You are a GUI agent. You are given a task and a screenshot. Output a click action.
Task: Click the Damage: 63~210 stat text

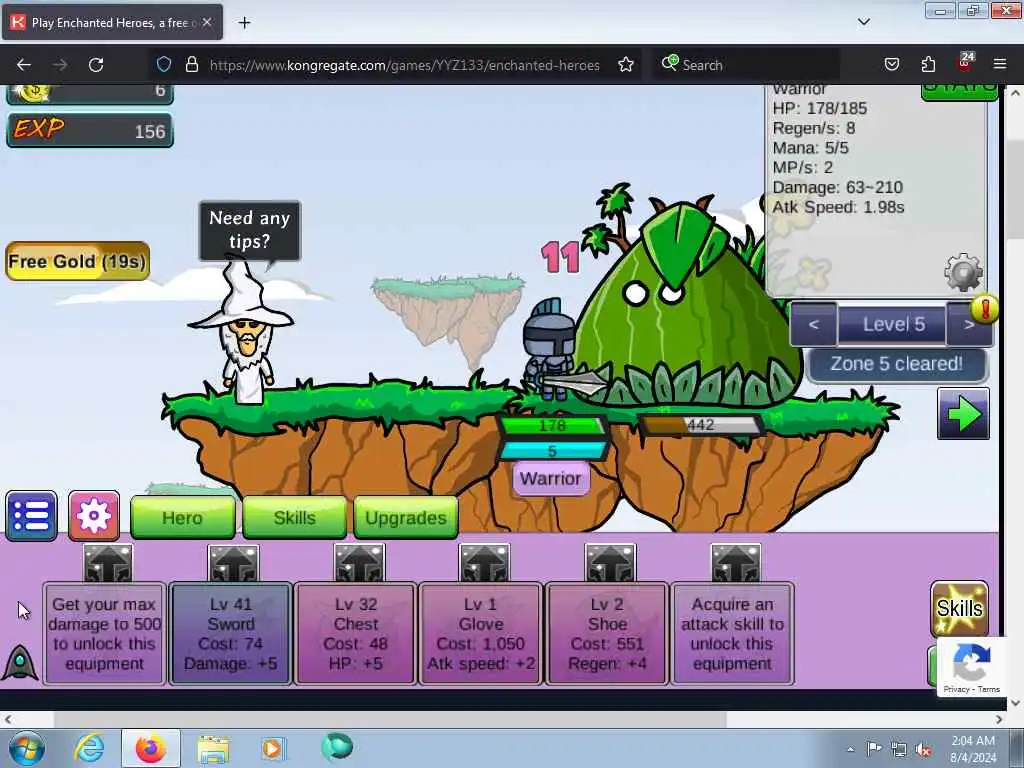(x=837, y=187)
